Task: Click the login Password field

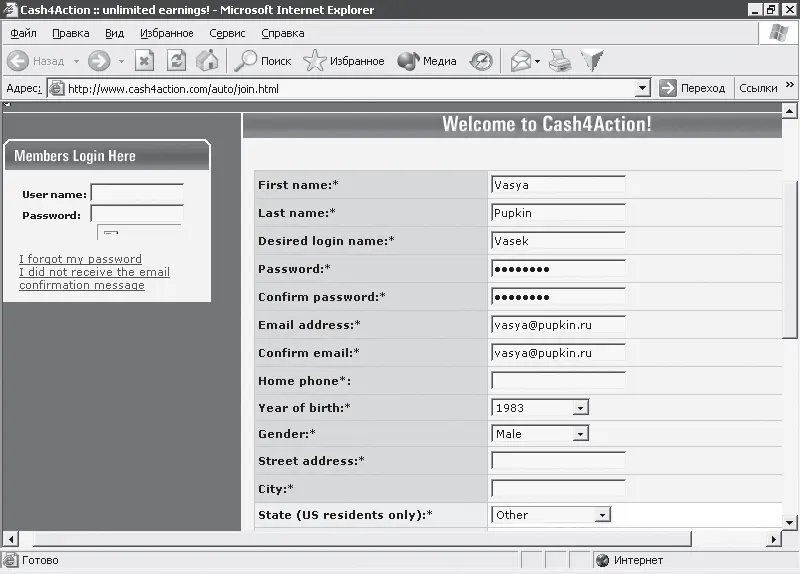Action: pos(137,213)
